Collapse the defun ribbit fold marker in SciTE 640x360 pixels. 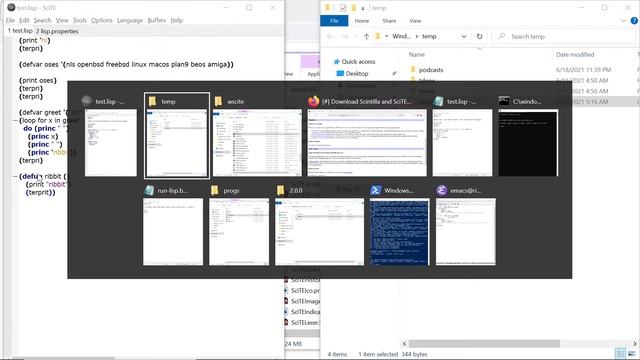15,176
